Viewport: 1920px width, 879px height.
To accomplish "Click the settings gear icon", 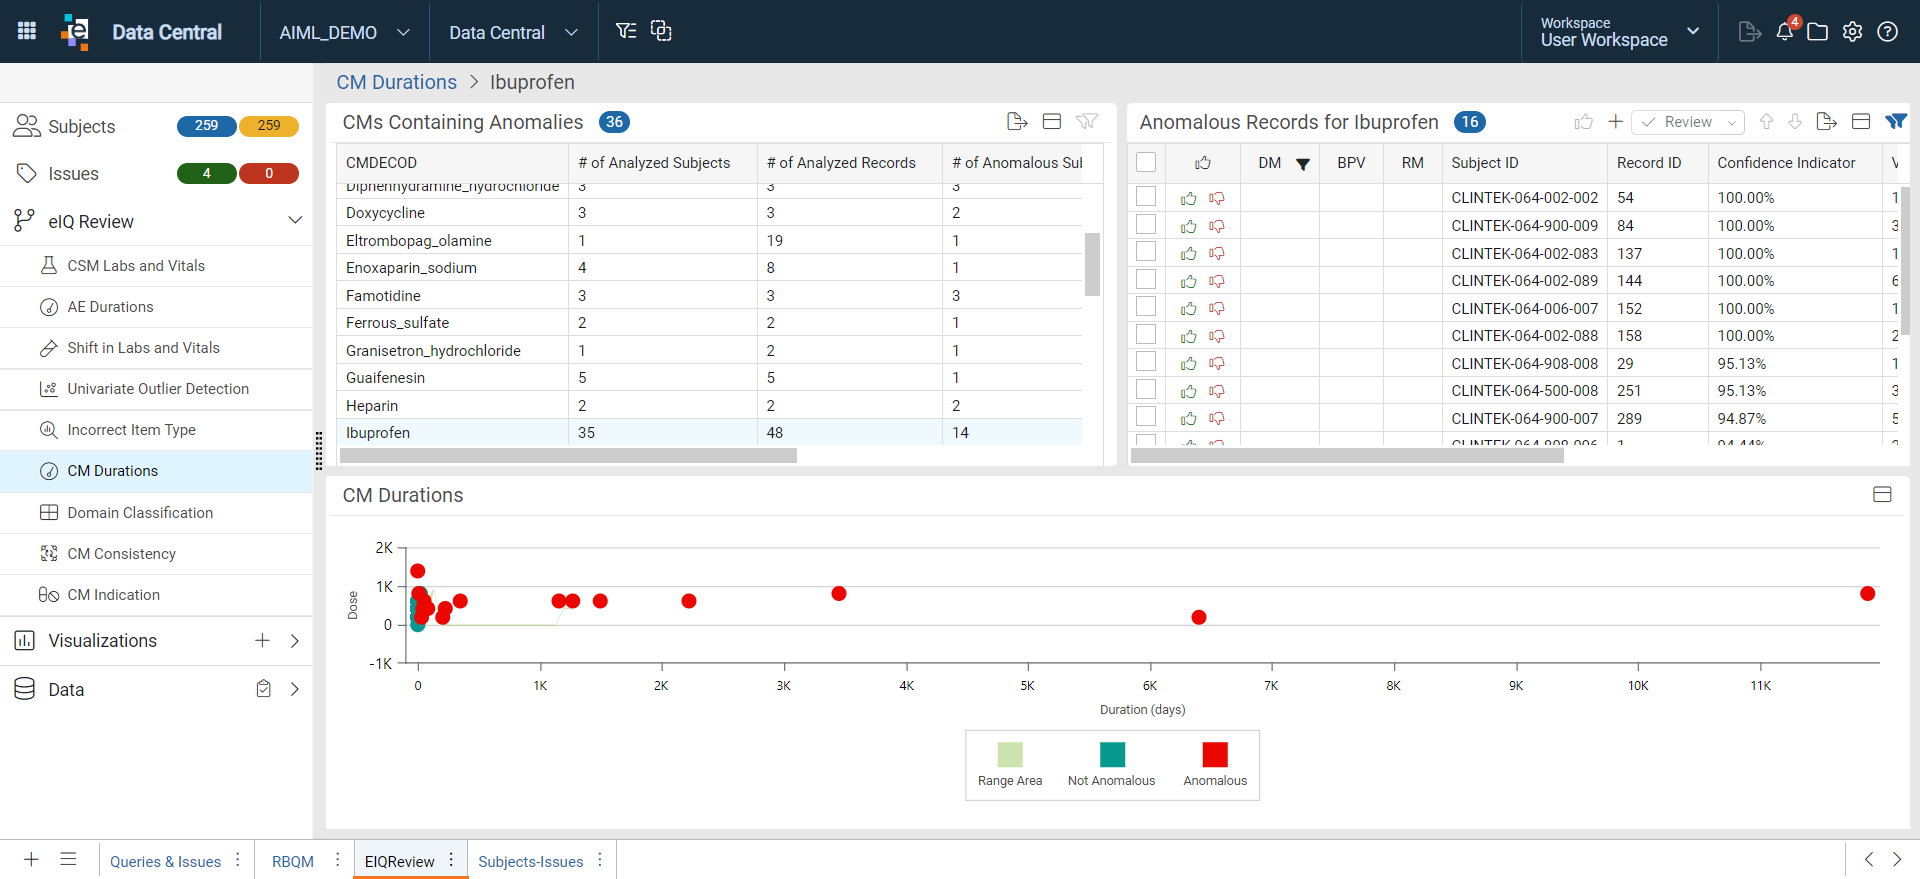I will coord(1853,32).
